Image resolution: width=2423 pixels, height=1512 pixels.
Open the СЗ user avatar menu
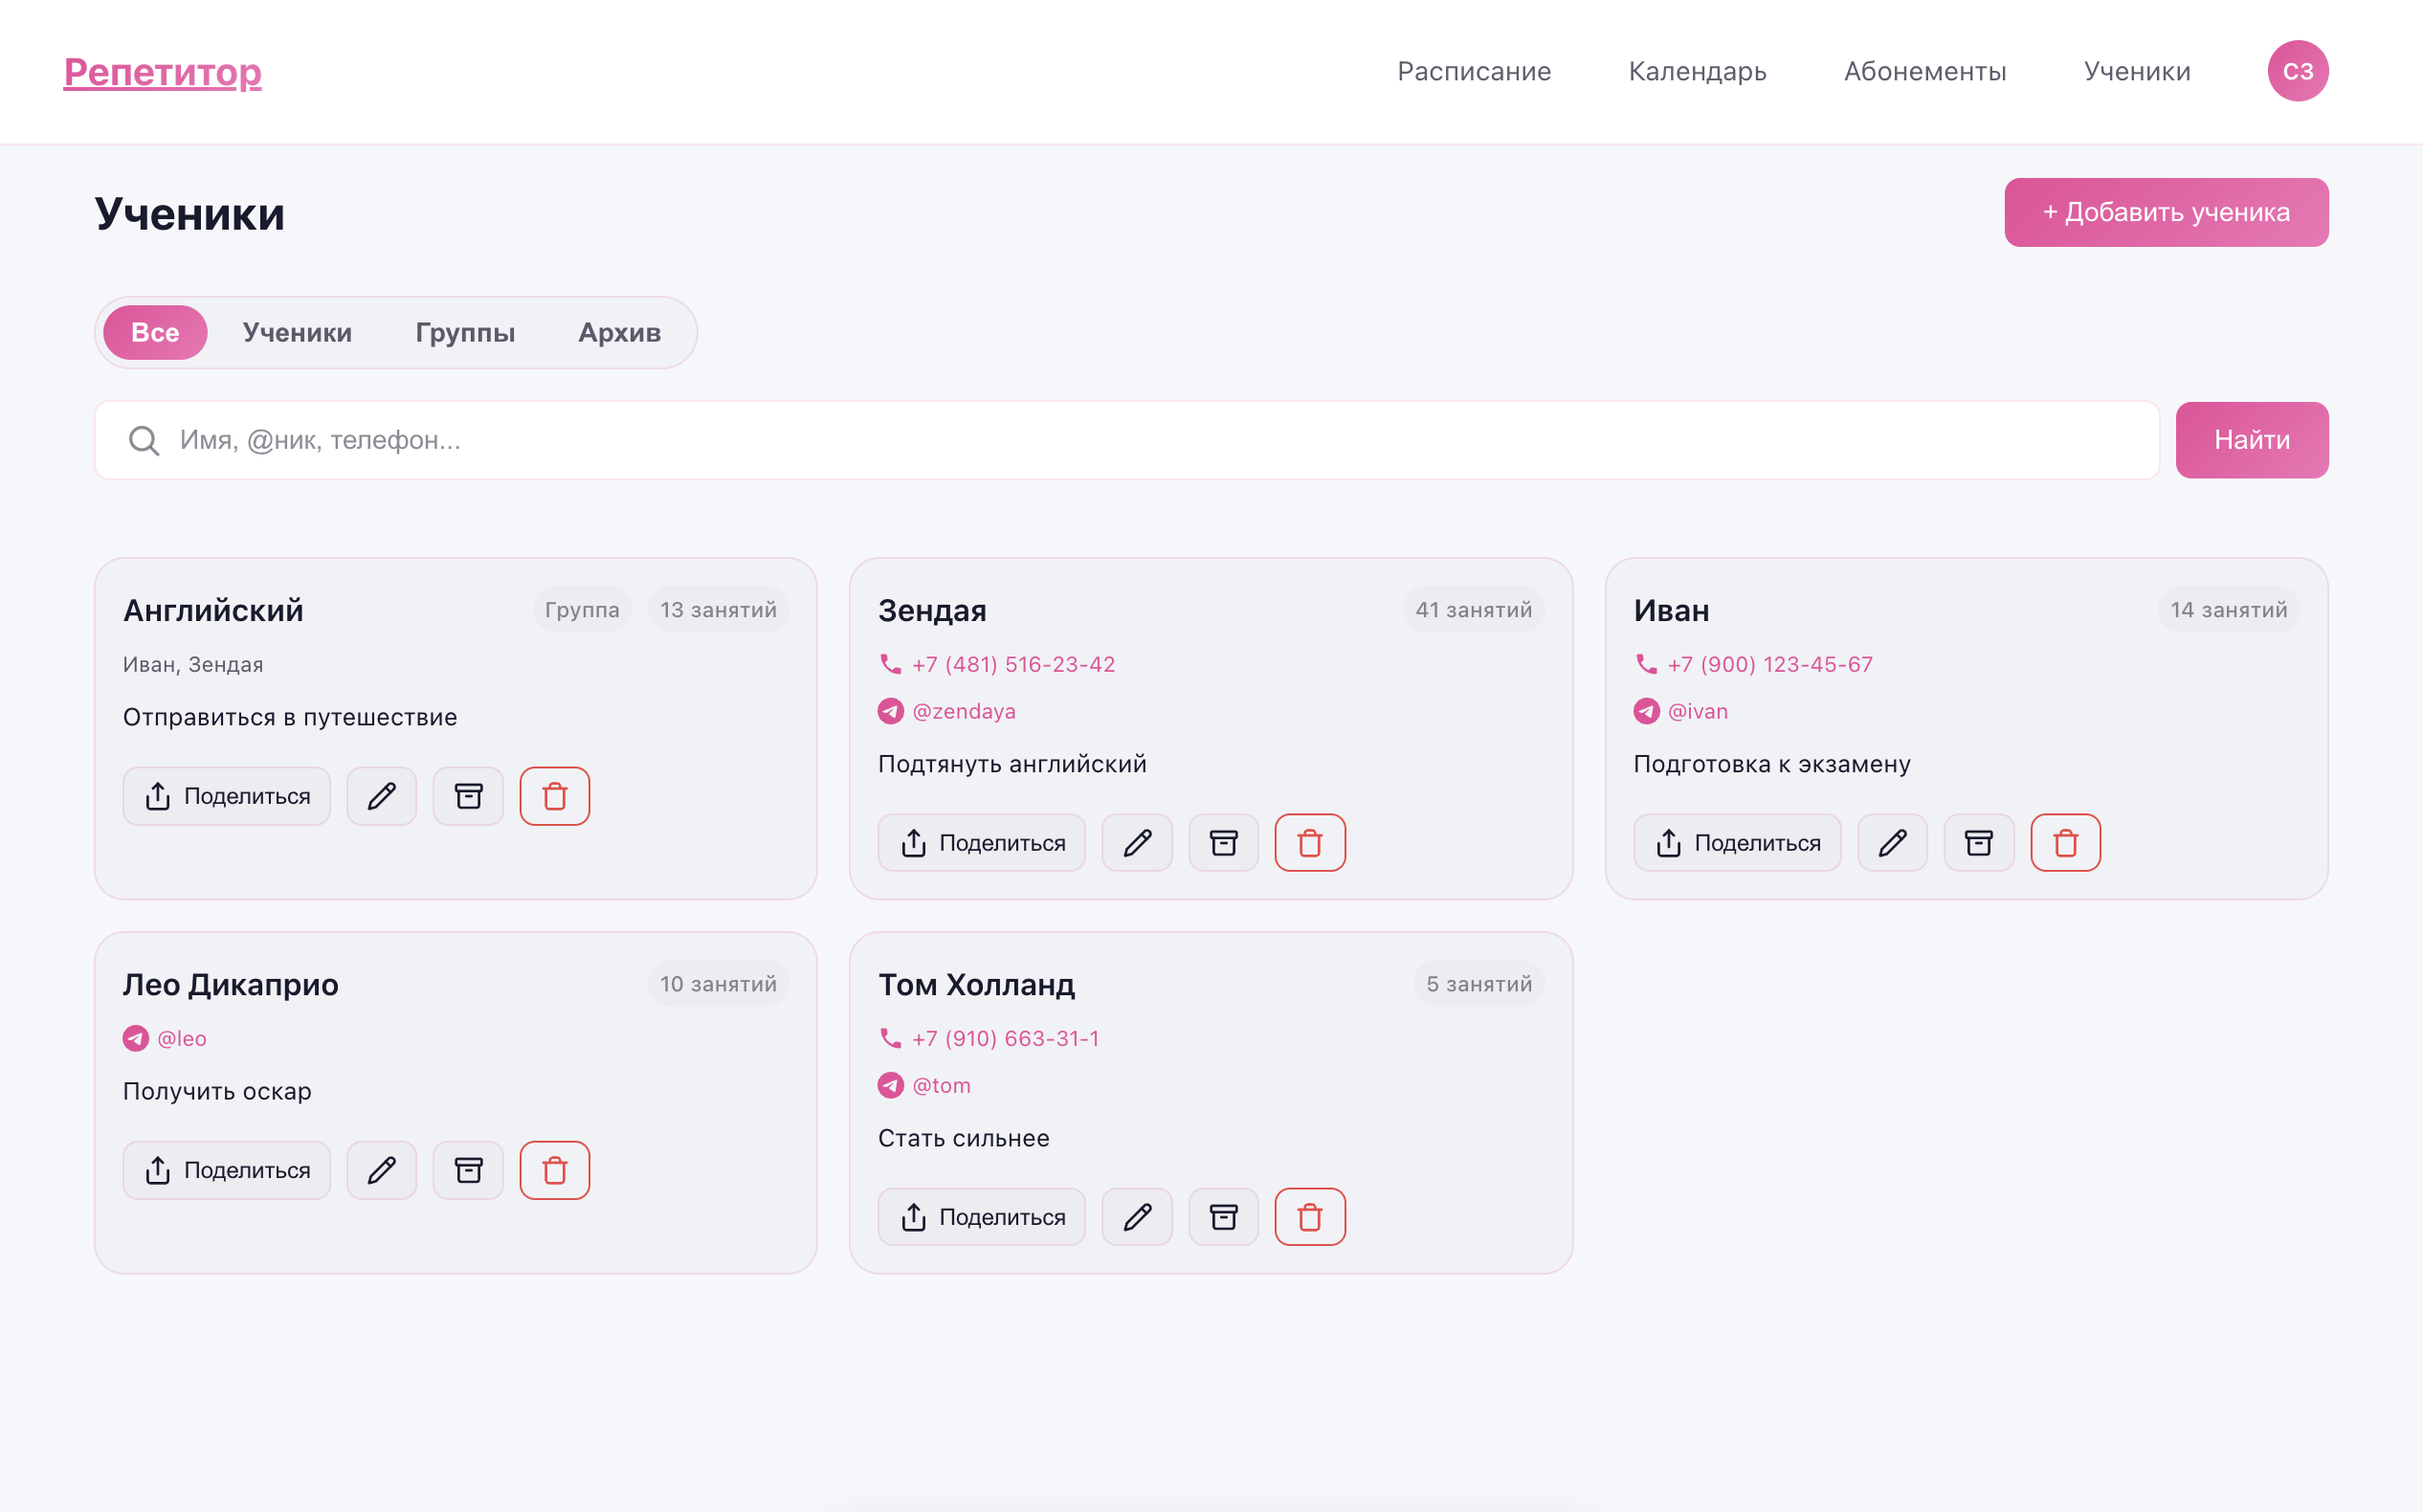coord(2297,71)
